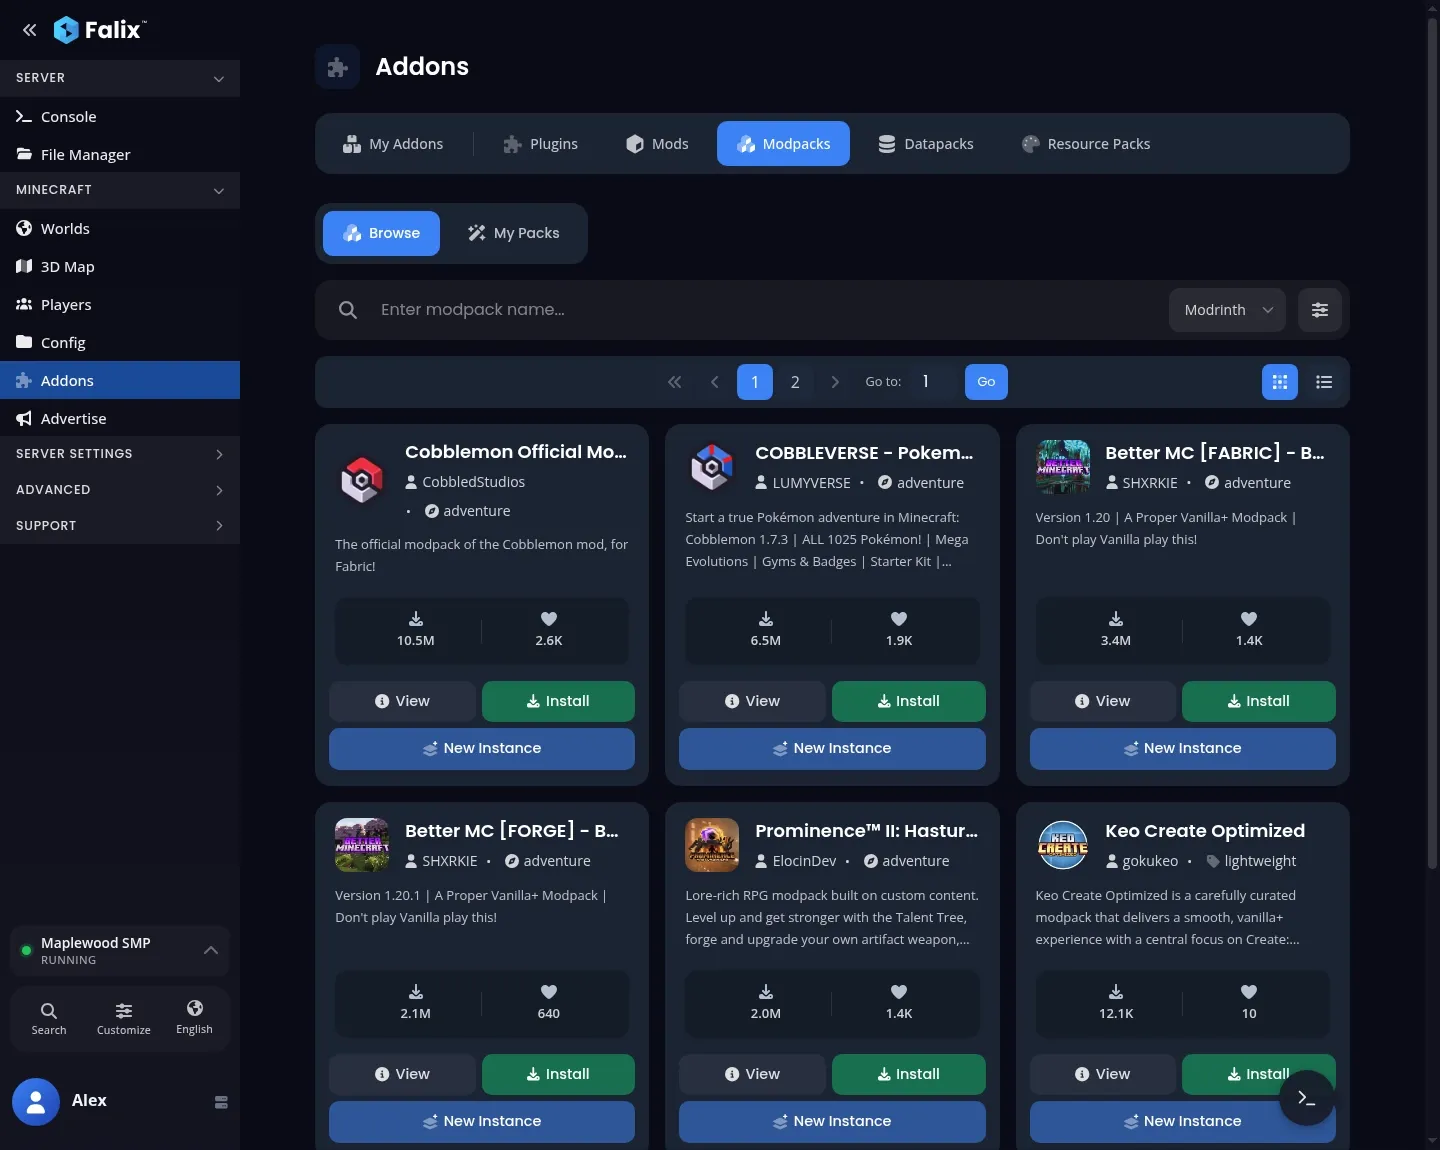Switch to list view layout

point(1324,382)
